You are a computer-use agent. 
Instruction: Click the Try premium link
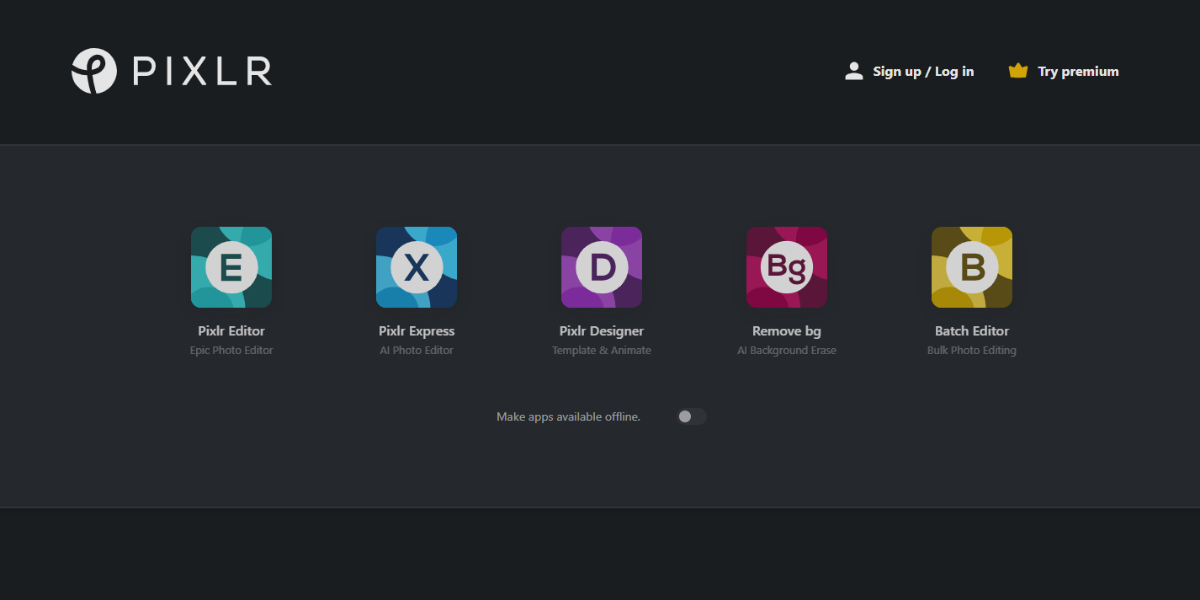pyautogui.click(x=1078, y=71)
